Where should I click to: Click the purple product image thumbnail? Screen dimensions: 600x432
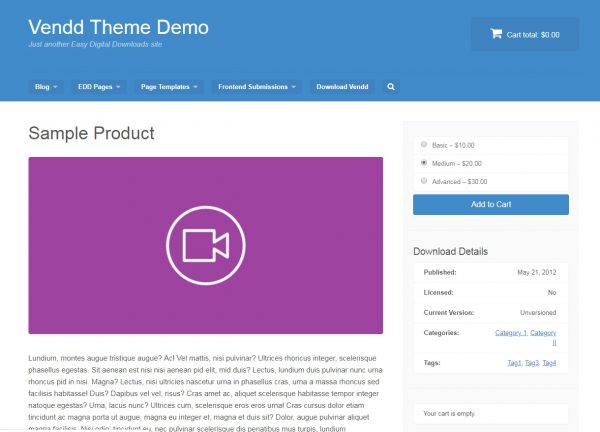[205, 245]
